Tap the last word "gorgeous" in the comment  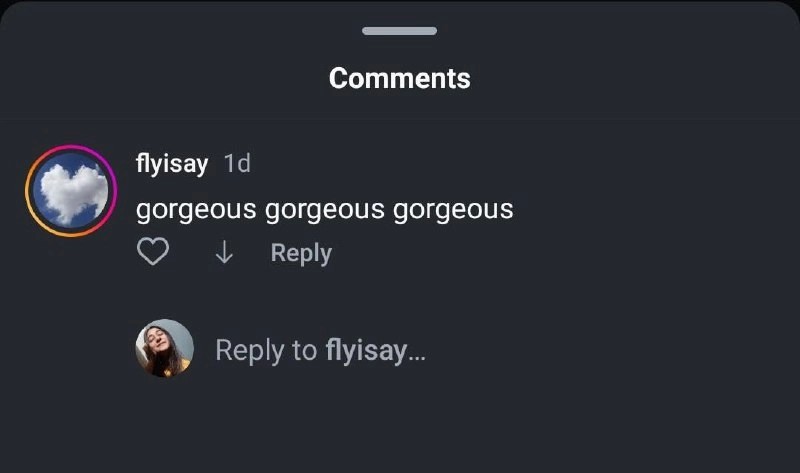pyautogui.click(x=453, y=210)
